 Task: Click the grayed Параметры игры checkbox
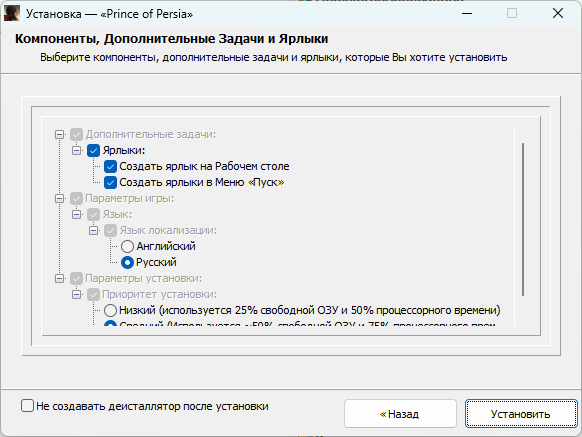76,198
